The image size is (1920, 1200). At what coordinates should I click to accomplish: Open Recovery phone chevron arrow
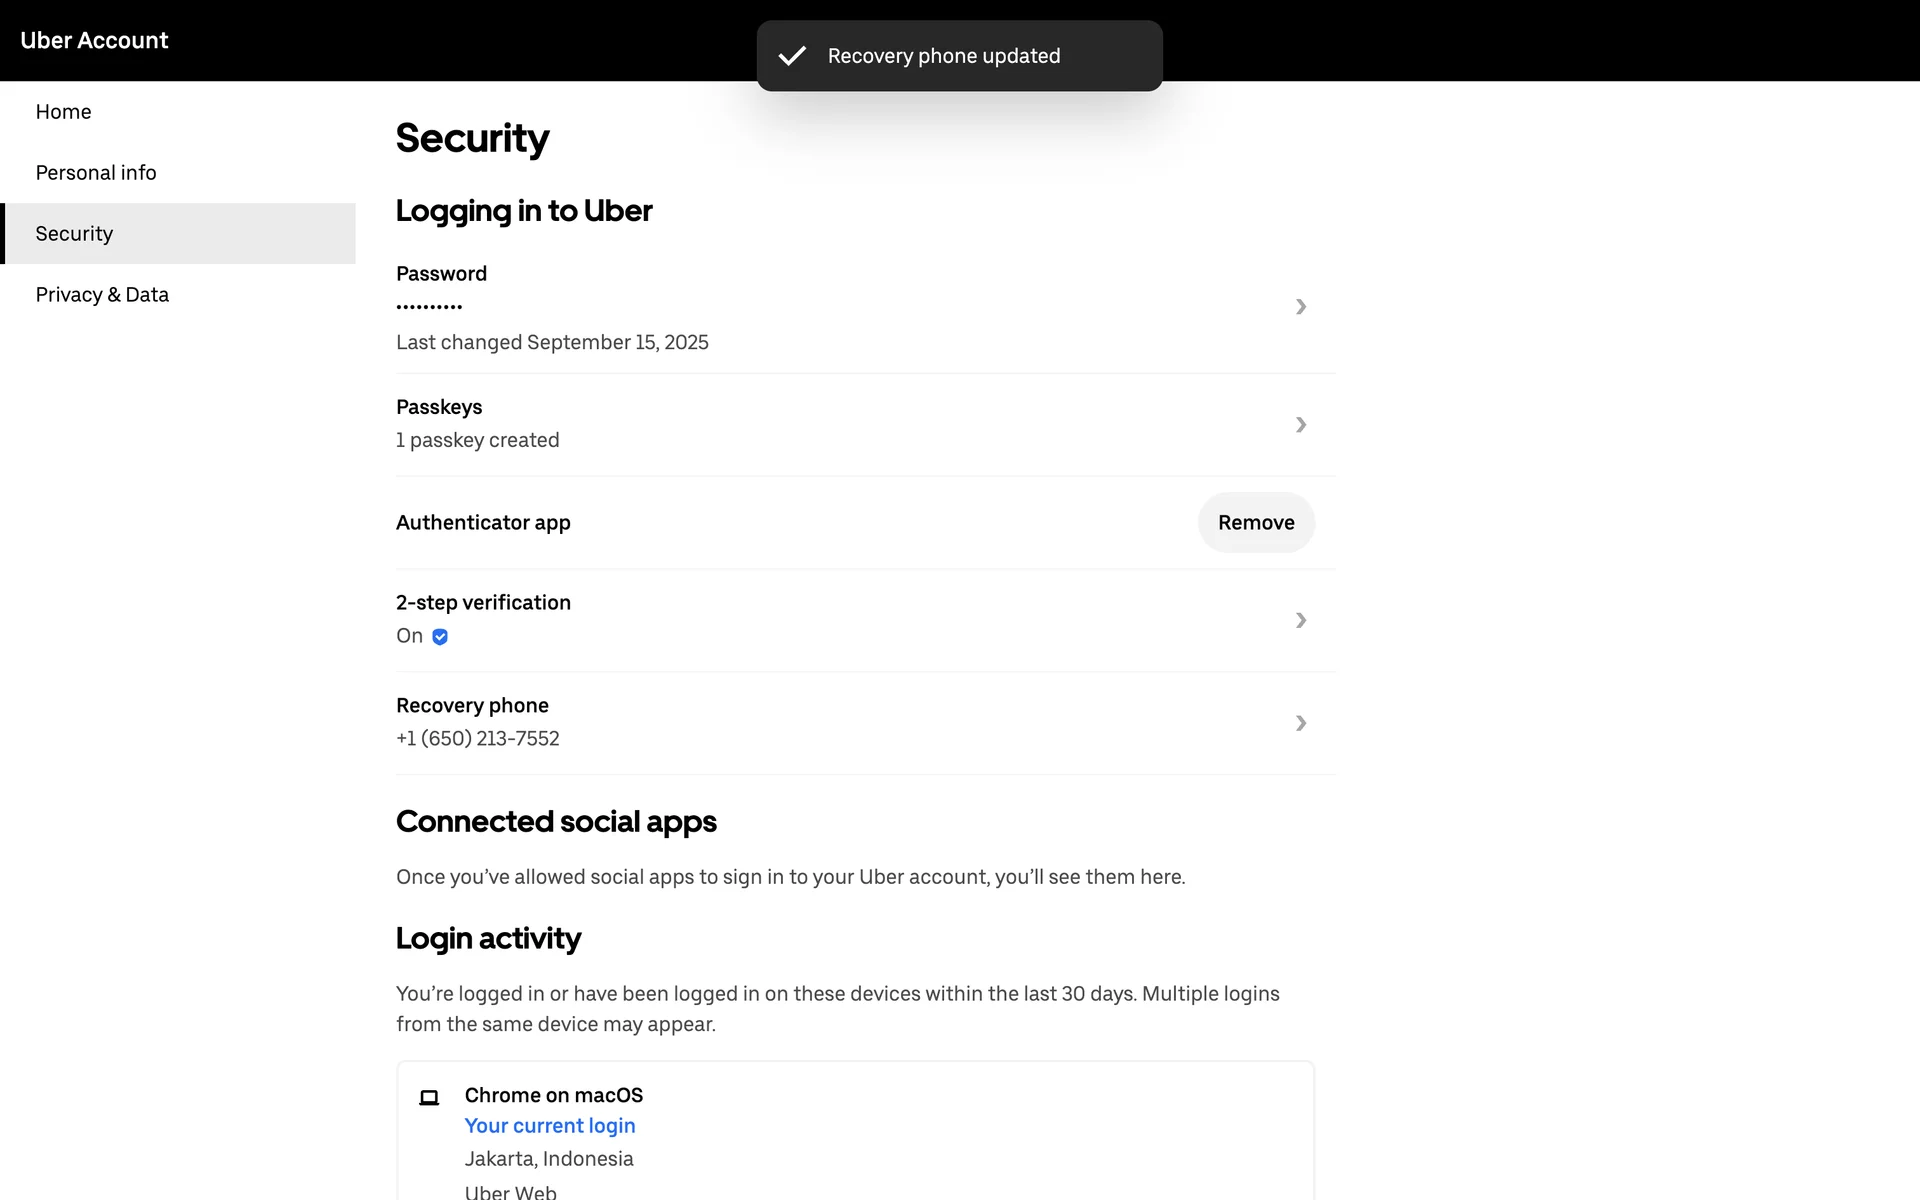1300,723
